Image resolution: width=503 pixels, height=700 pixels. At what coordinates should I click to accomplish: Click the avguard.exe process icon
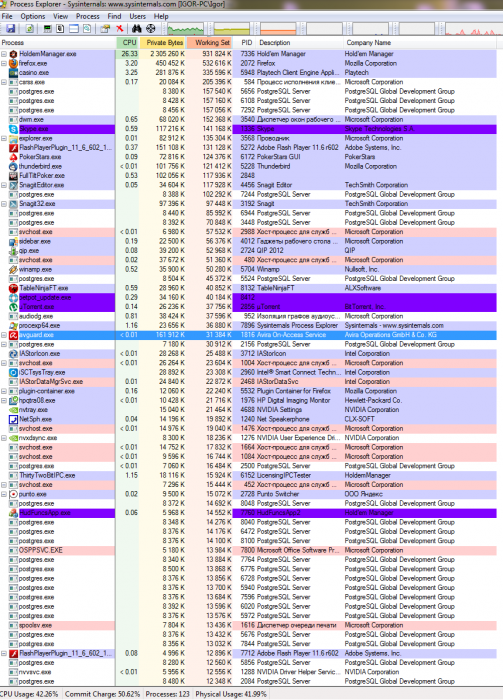[13, 335]
